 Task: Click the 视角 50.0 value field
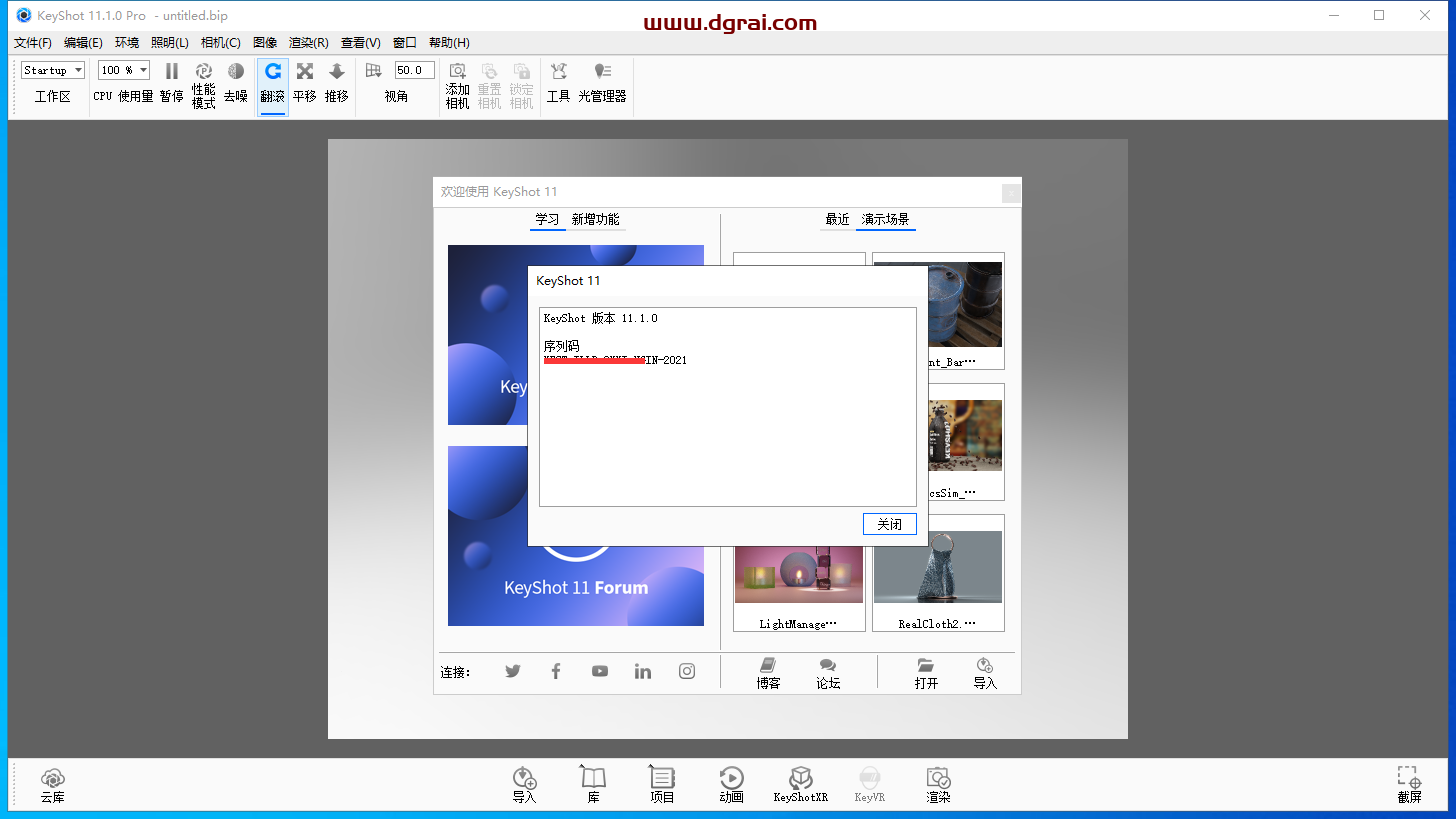click(413, 69)
